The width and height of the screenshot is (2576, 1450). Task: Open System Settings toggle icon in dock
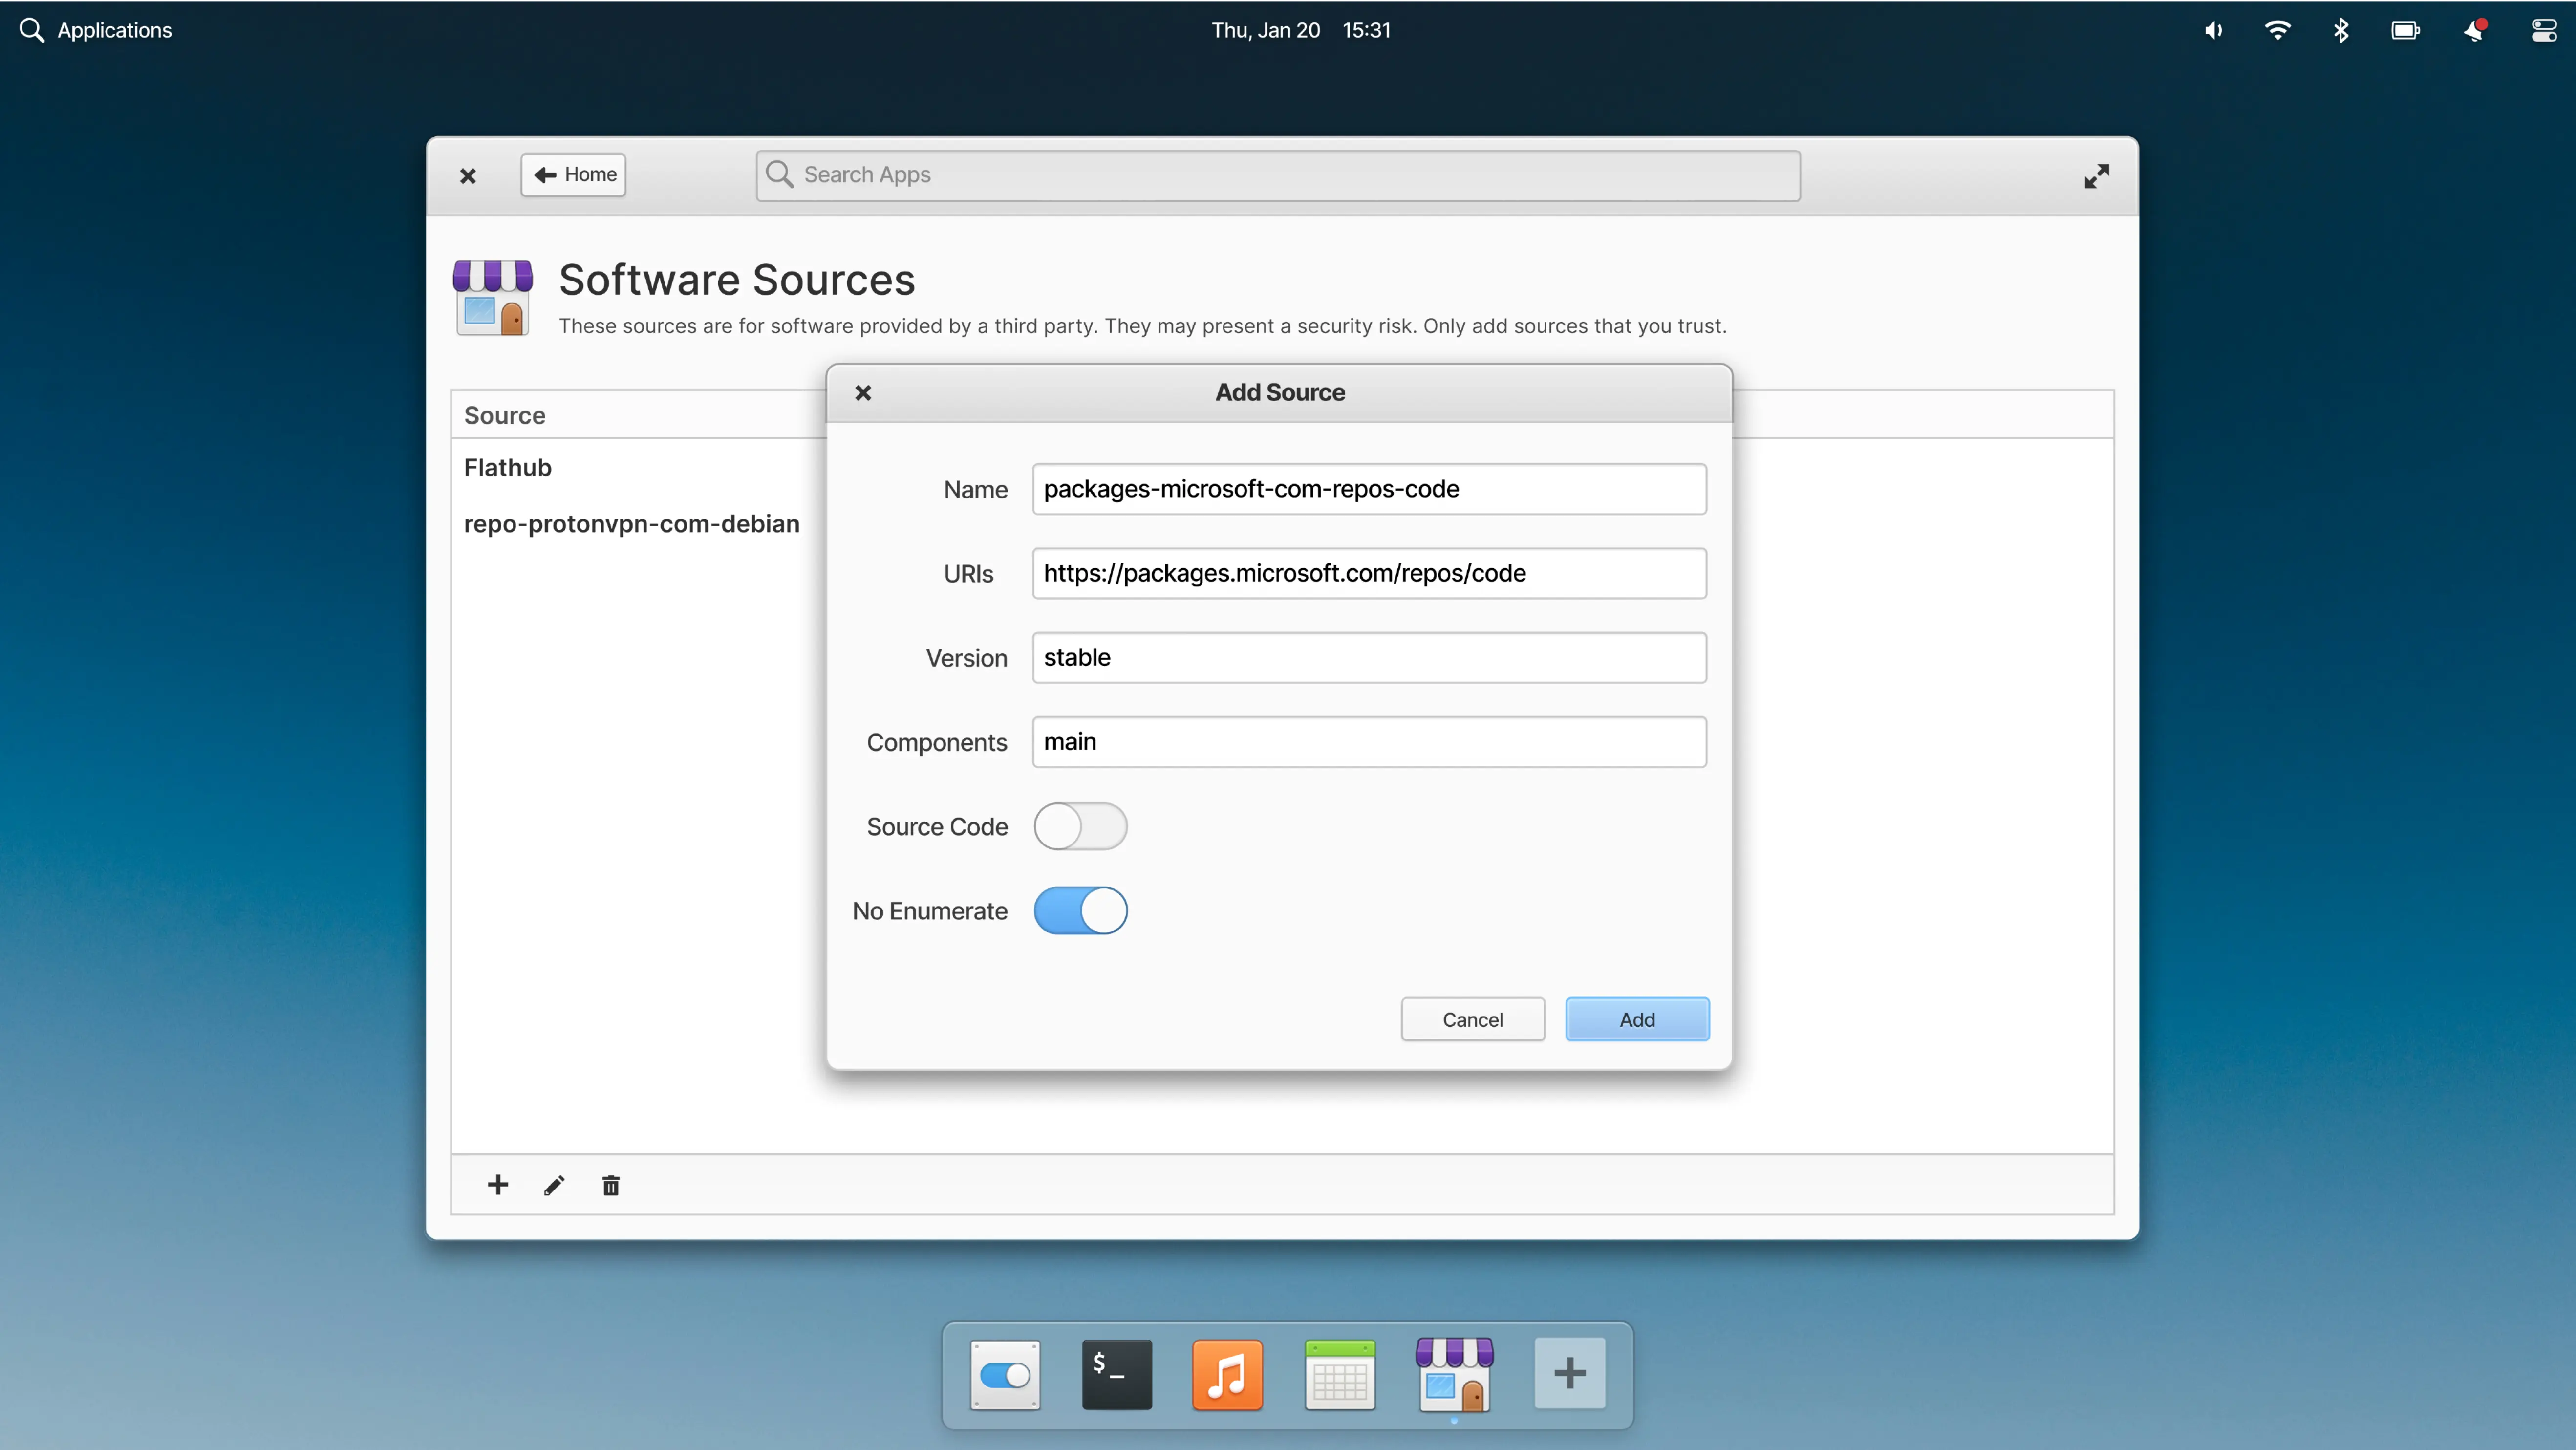pyautogui.click(x=1005, y=1374)
